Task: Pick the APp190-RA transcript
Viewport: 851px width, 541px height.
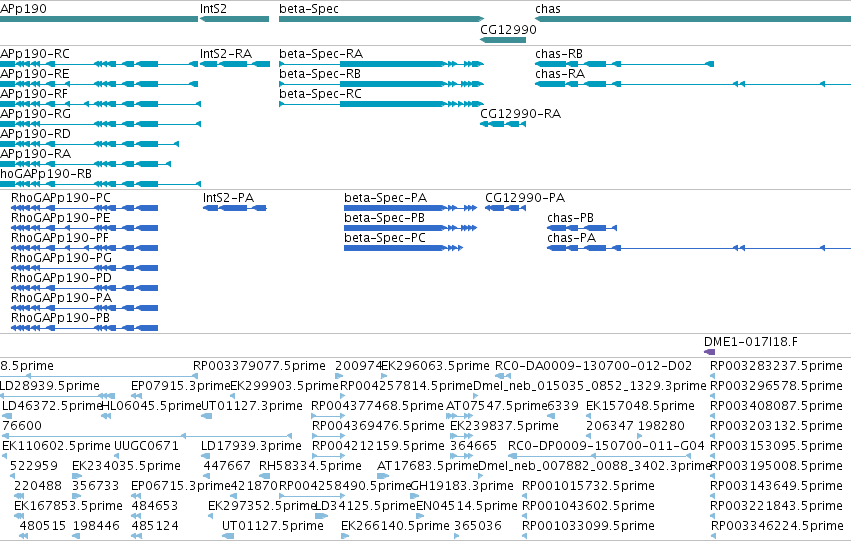Action: pyautogui.click(x=85, y=164)
